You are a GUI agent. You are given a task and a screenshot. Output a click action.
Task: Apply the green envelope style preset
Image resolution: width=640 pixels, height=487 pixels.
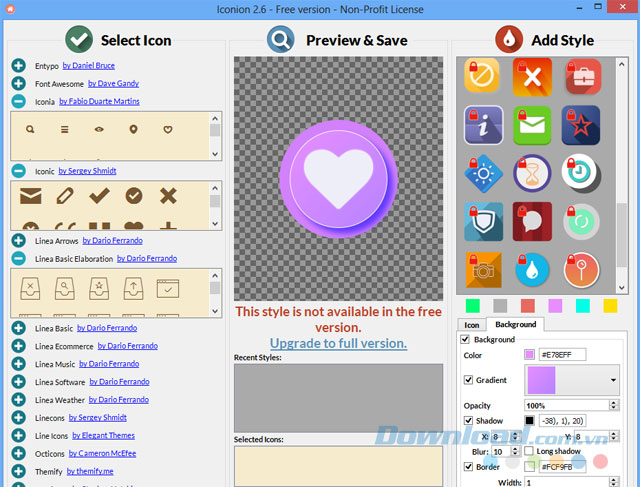point(532,125)
